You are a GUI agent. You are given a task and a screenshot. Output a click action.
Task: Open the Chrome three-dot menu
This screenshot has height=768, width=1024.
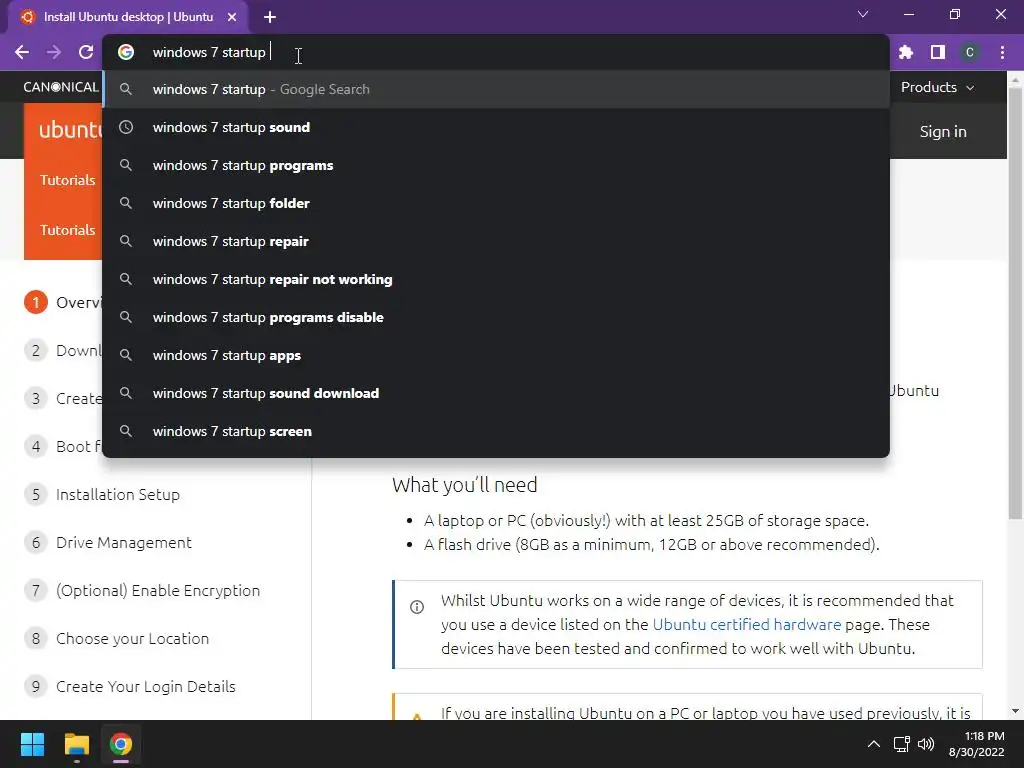pos(1002,52)
